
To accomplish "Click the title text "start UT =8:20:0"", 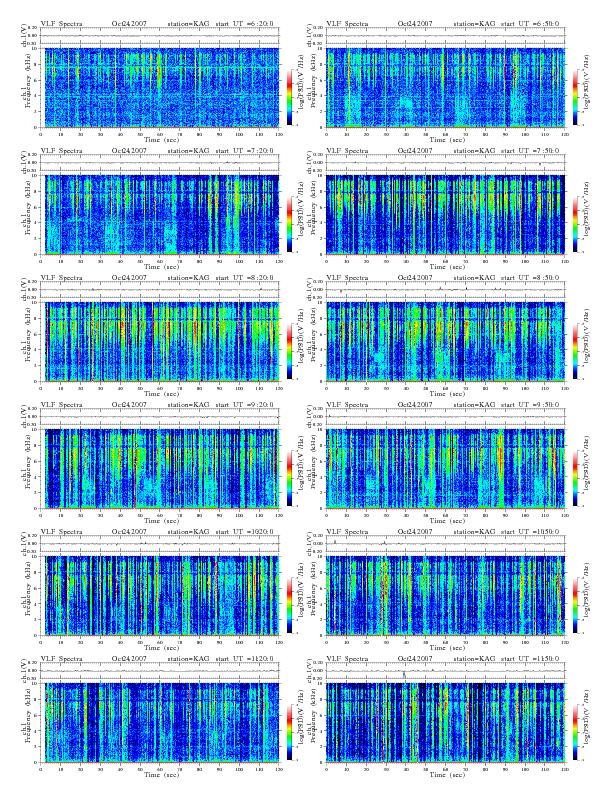I will click(244, 278).
